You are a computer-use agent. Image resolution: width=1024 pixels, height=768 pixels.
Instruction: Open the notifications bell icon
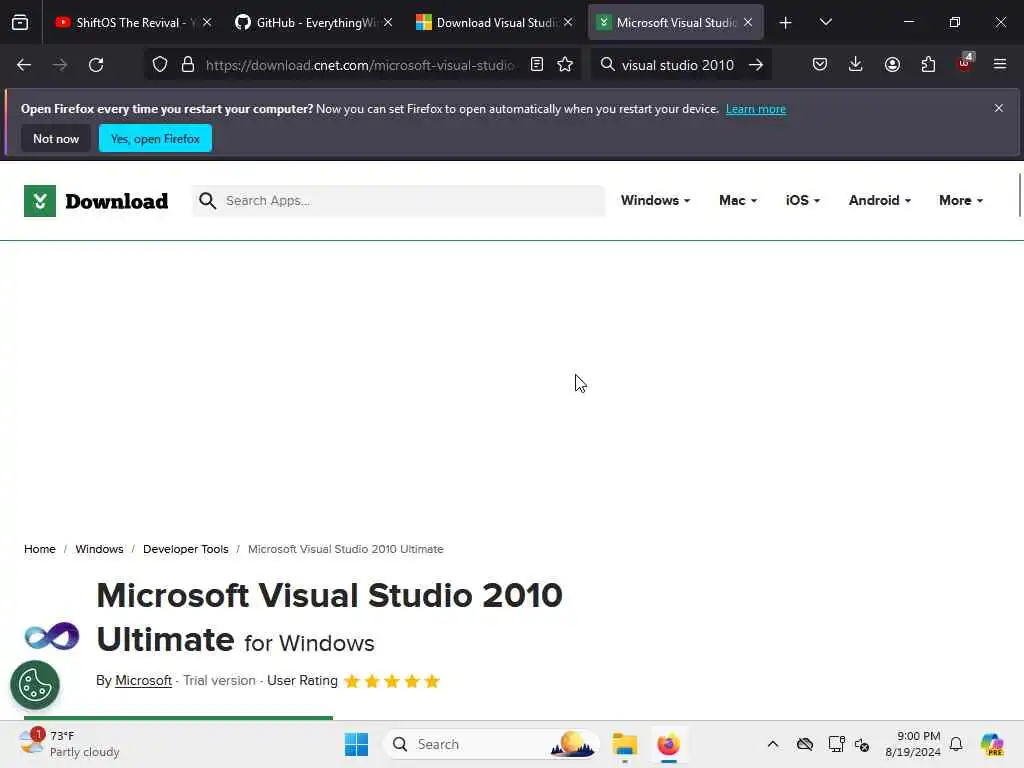956,744
